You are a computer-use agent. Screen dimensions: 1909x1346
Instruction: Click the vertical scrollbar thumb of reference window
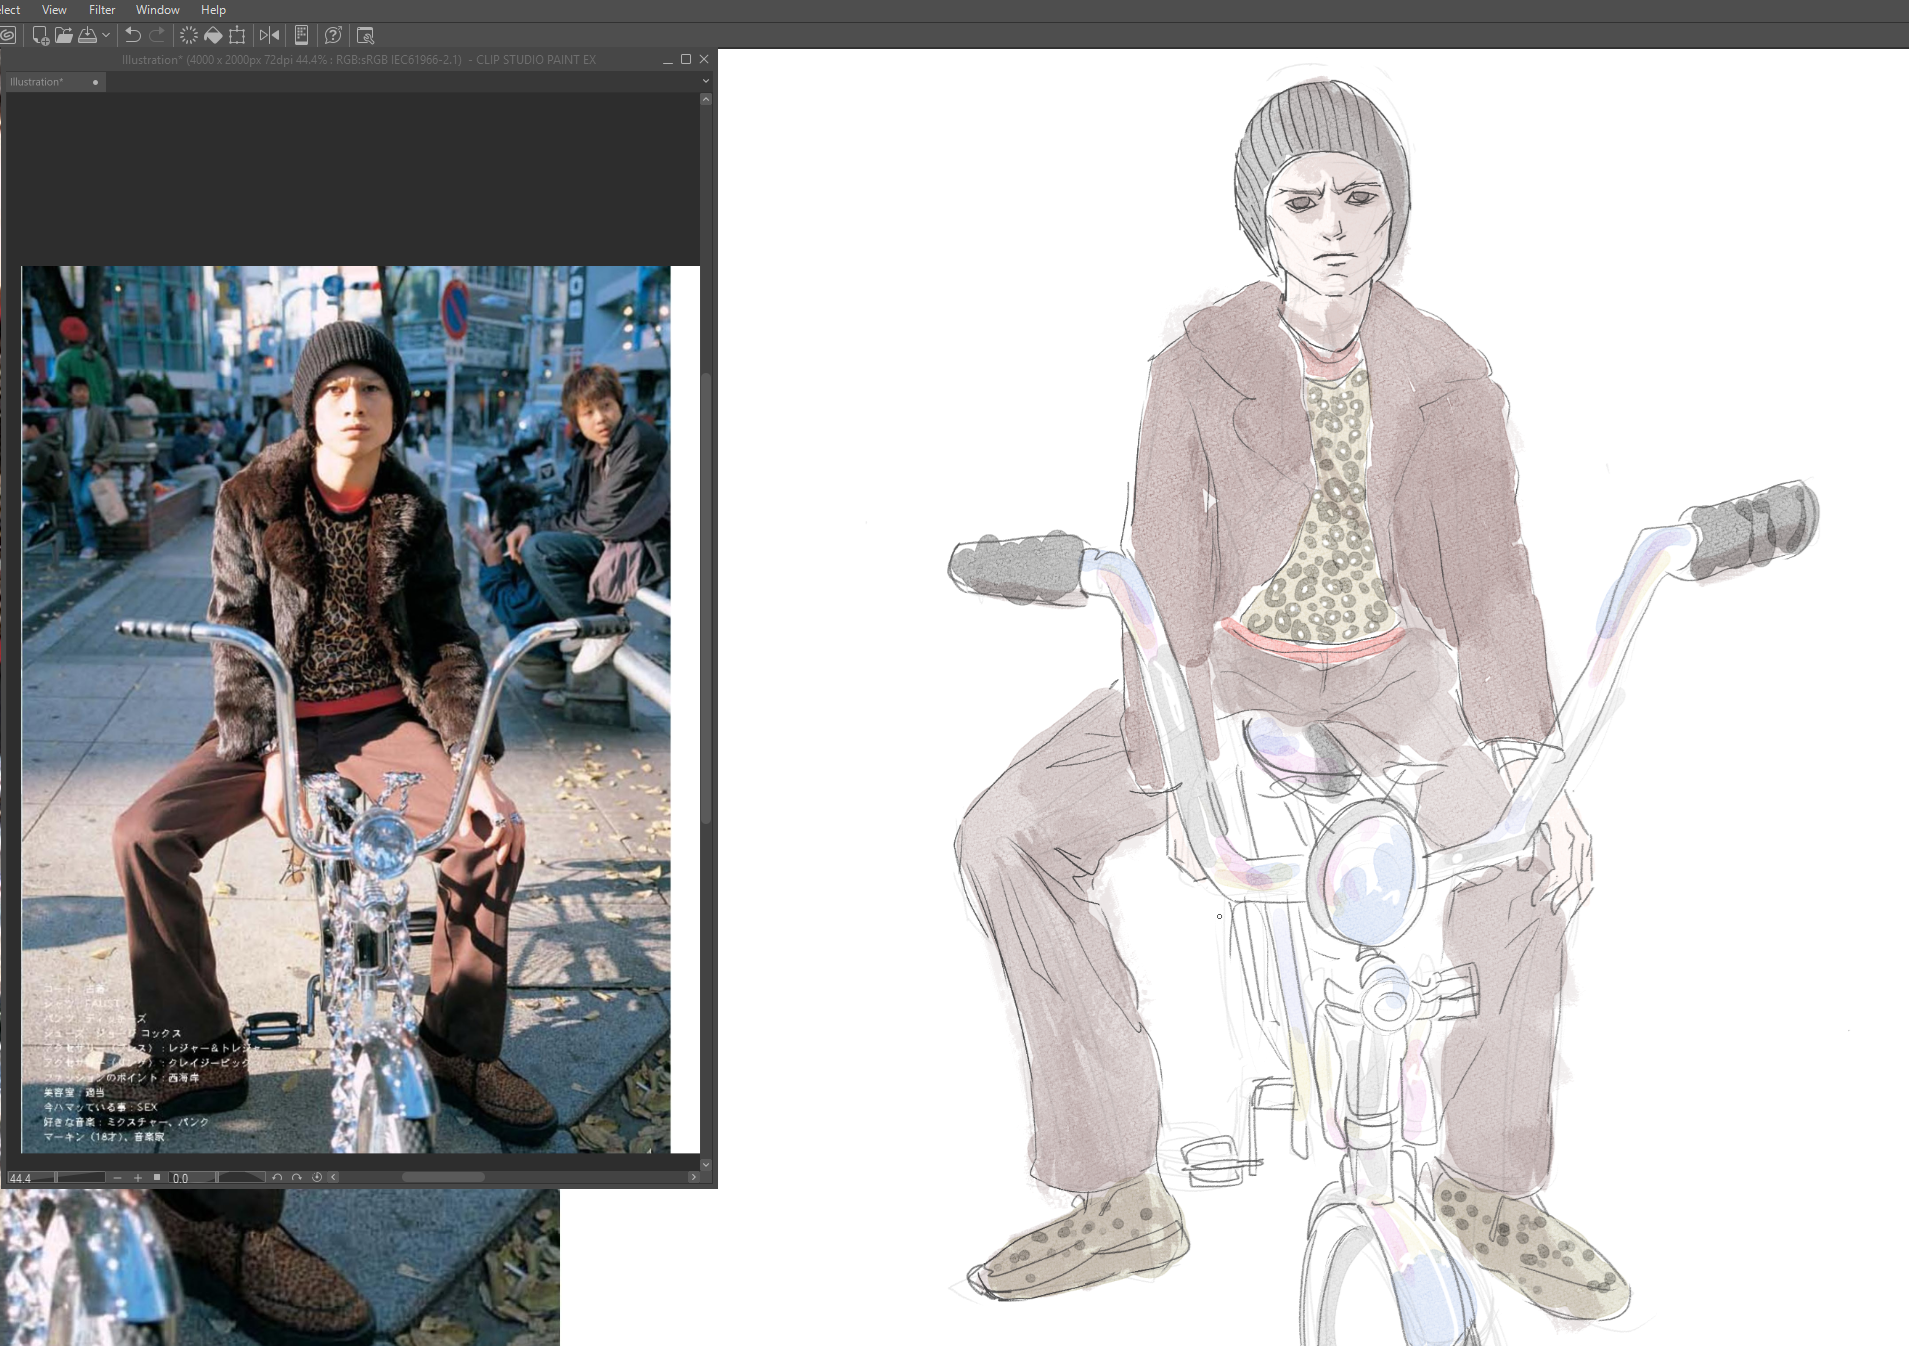pos(706,598)
